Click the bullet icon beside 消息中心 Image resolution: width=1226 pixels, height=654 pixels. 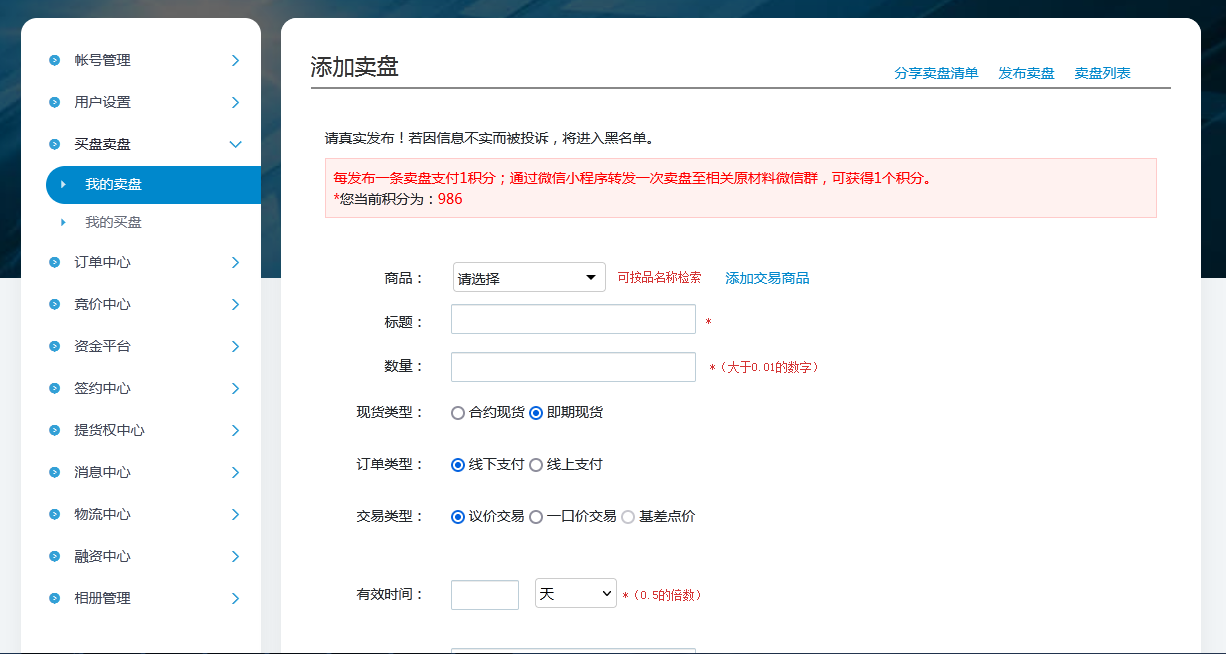pyautogui.click(x=54, y=472)
